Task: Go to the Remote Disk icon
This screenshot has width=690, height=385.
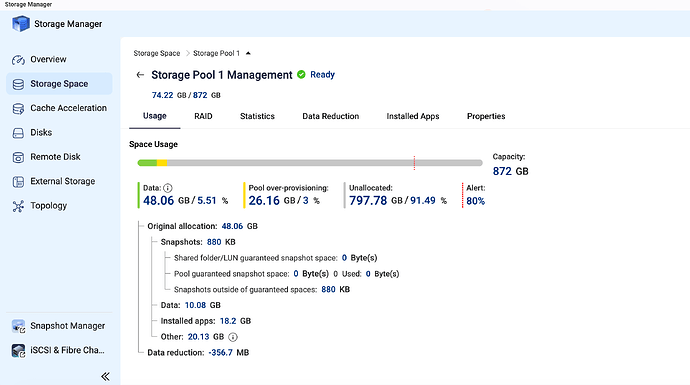Action: point(18,157)
